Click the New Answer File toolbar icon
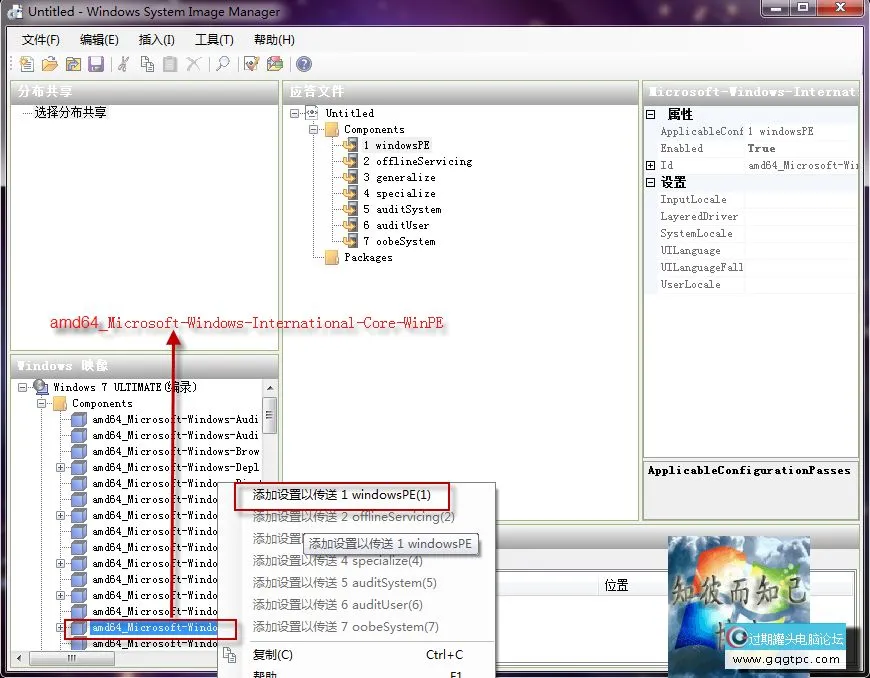Viewport: 870px width, 678px height. [26, 64]
